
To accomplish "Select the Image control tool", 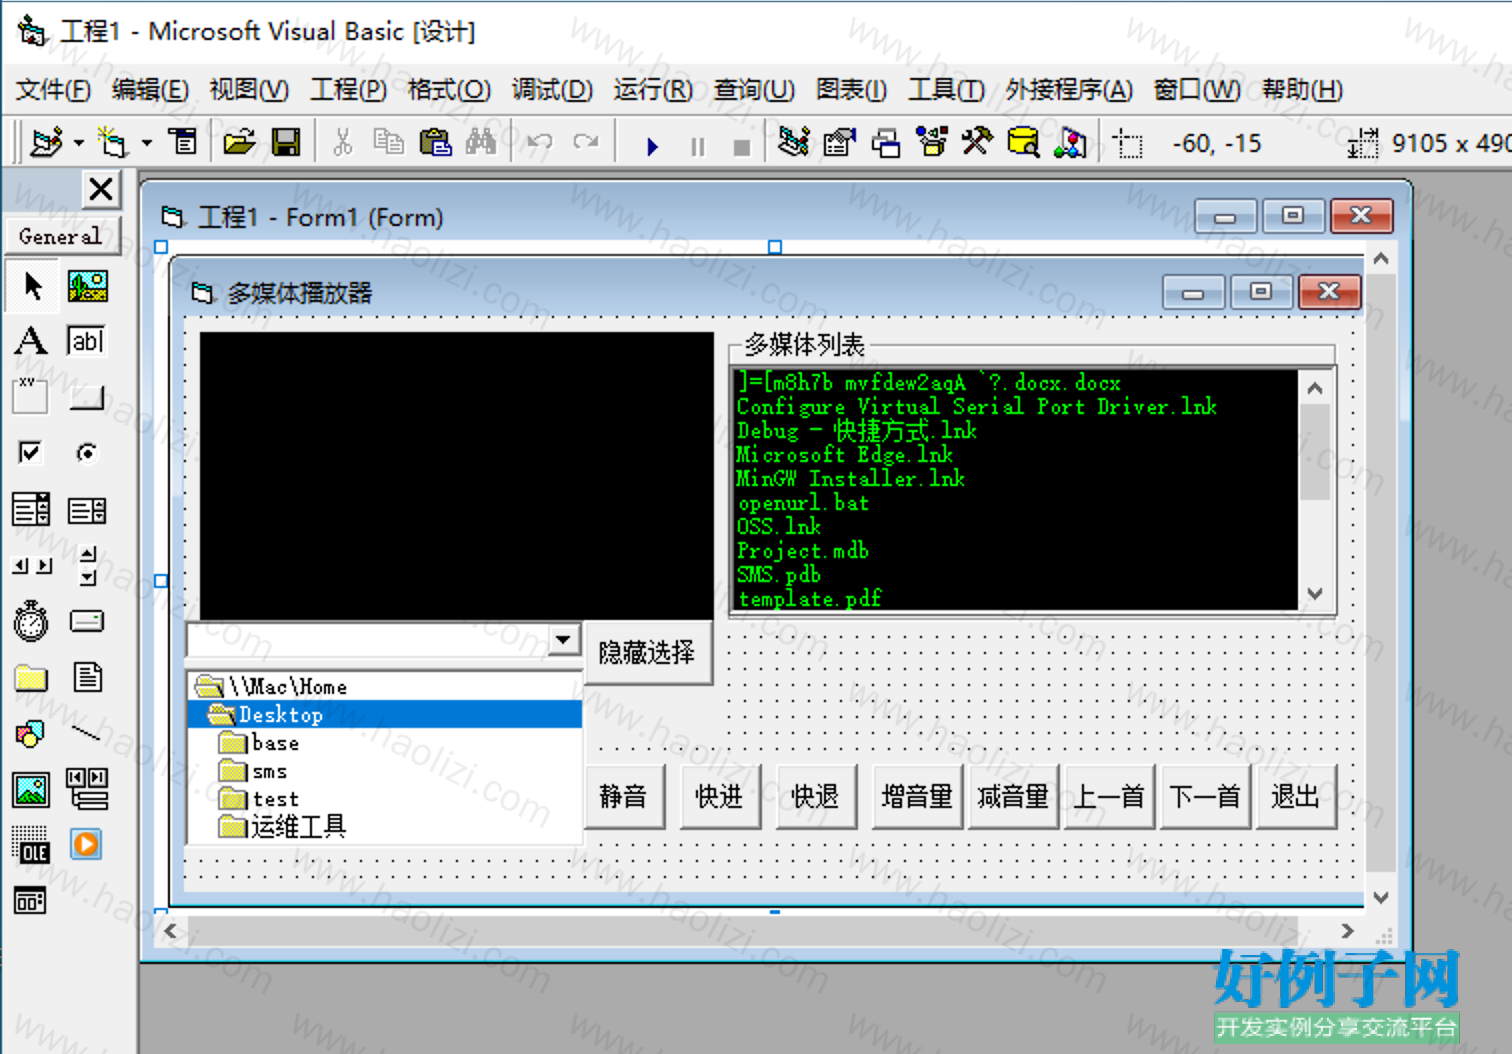I will 32,790.
